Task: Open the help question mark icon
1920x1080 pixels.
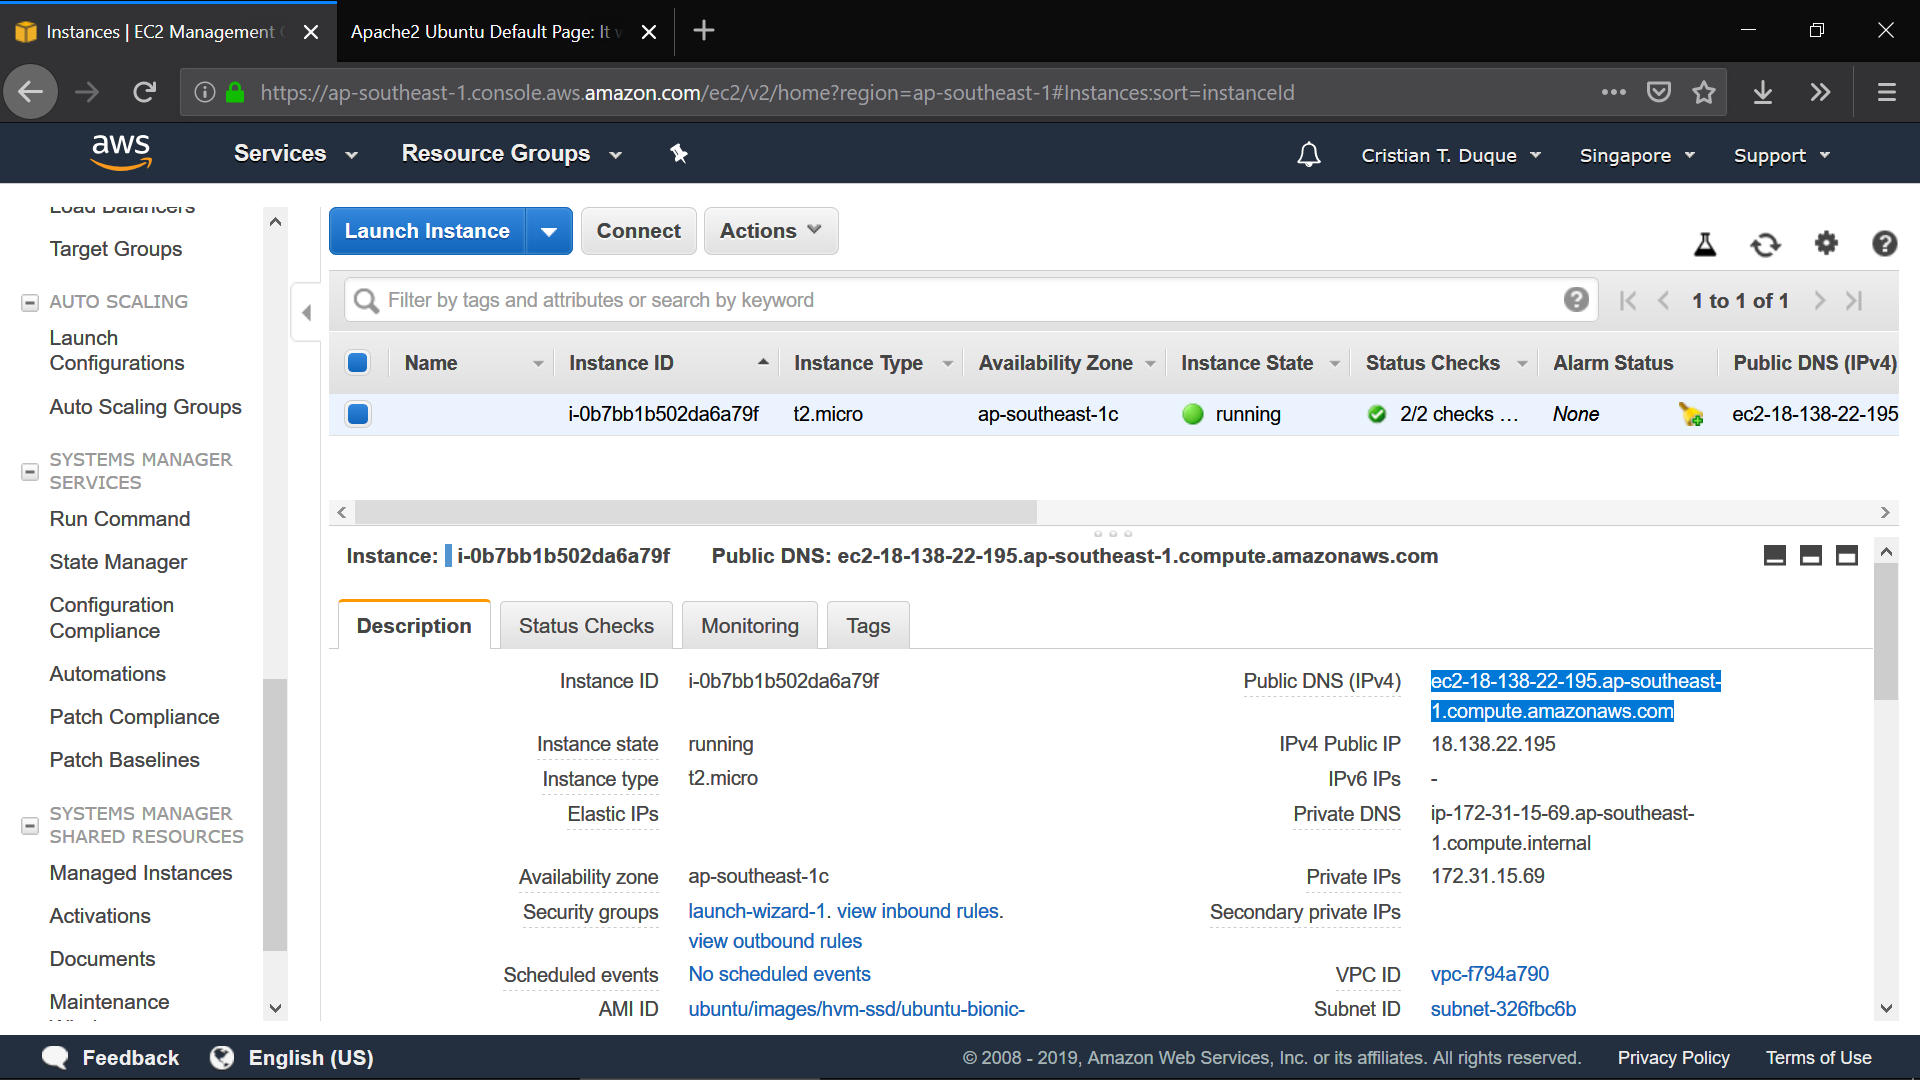Action: (1884, 244)
